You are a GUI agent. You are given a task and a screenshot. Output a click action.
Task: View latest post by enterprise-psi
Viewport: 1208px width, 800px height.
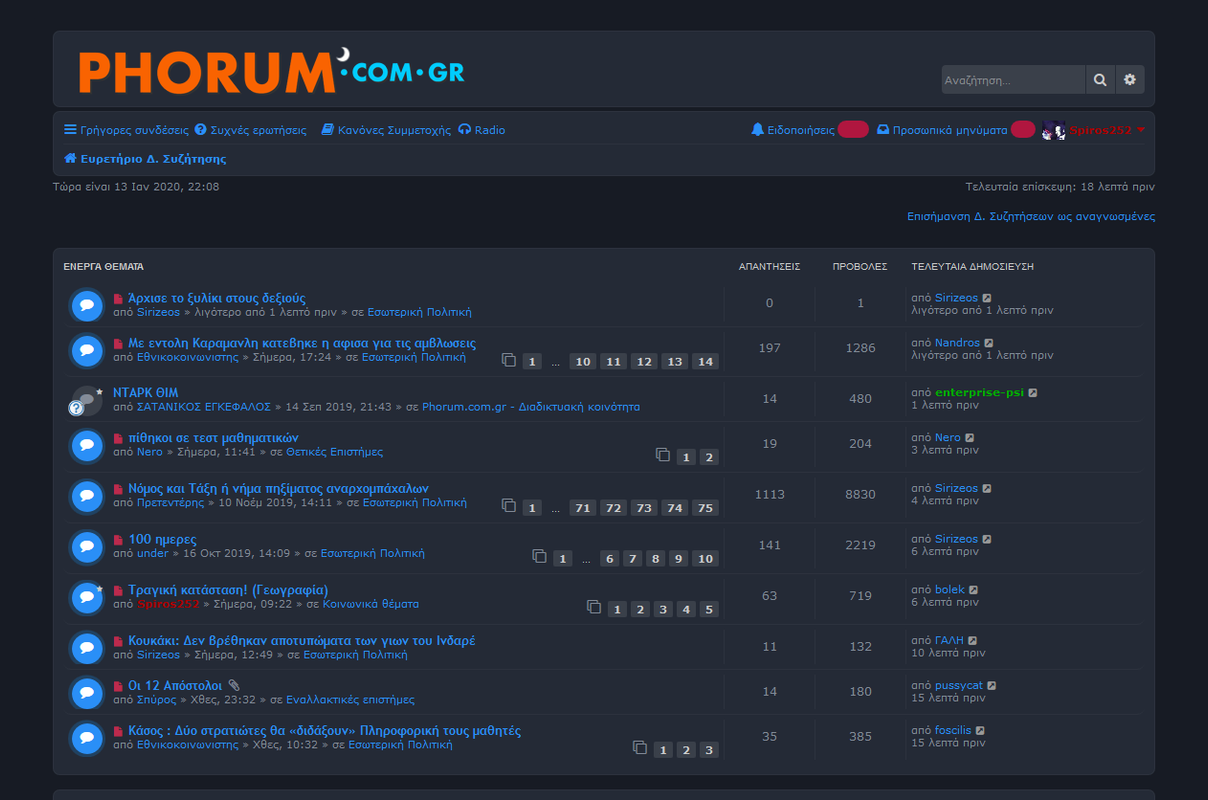(x=1033, y=393)
